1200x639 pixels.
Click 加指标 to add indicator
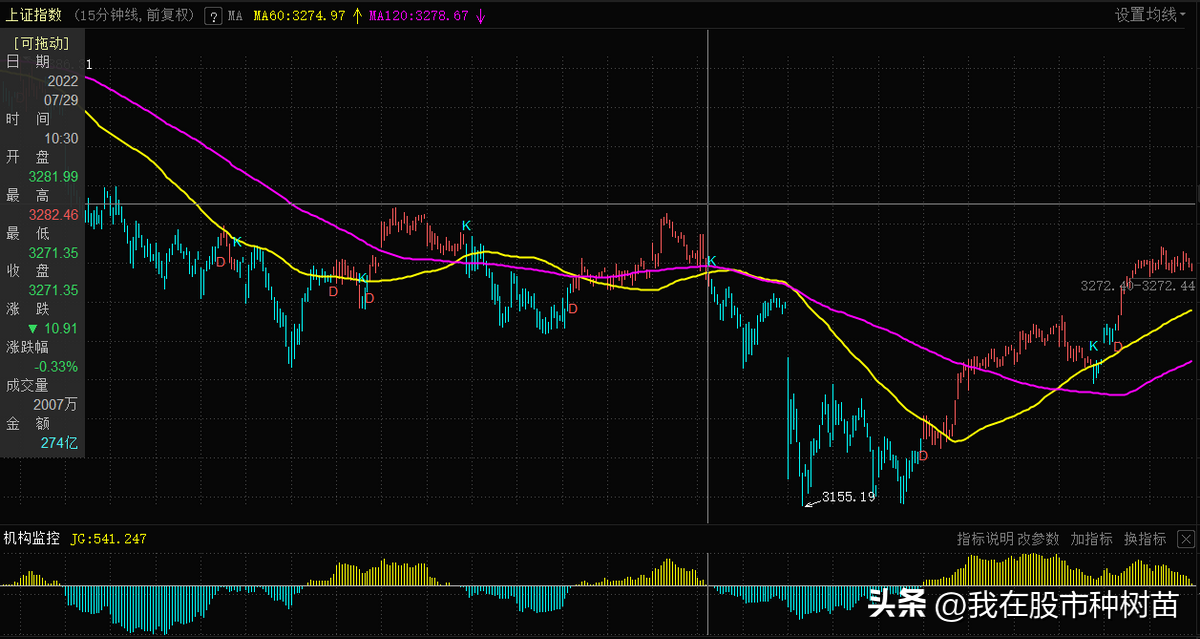[x=1091, y=539]
